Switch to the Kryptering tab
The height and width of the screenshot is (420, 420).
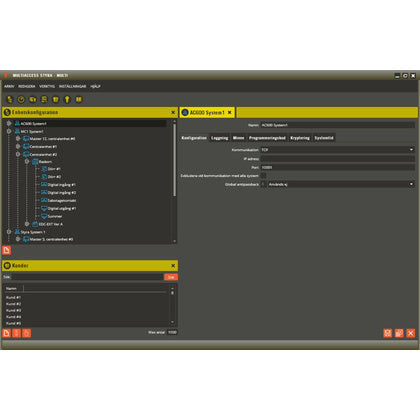(x=300, y=138)
